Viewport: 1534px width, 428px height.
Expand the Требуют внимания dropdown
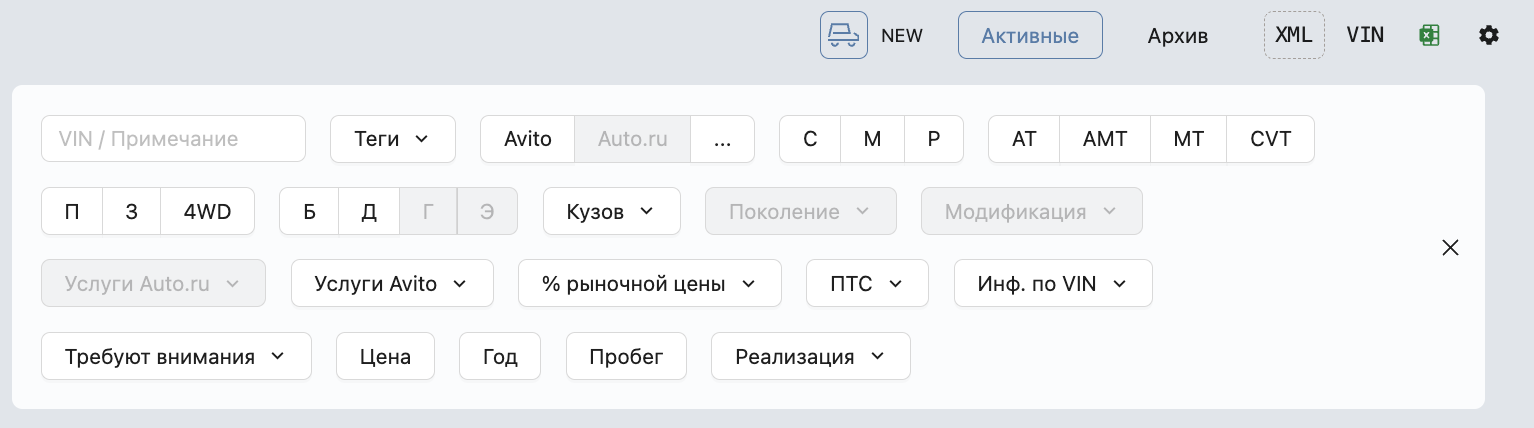[x=175, y=357]
